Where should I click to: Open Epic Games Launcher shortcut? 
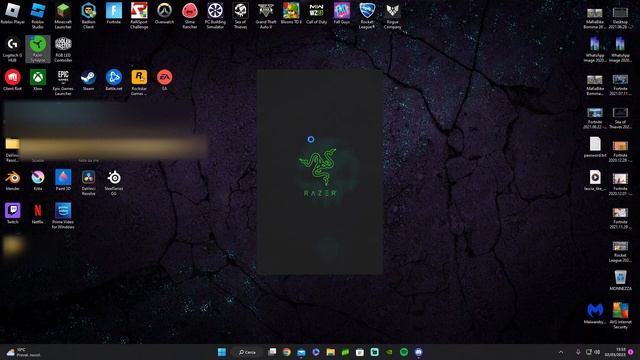[63, 82]
